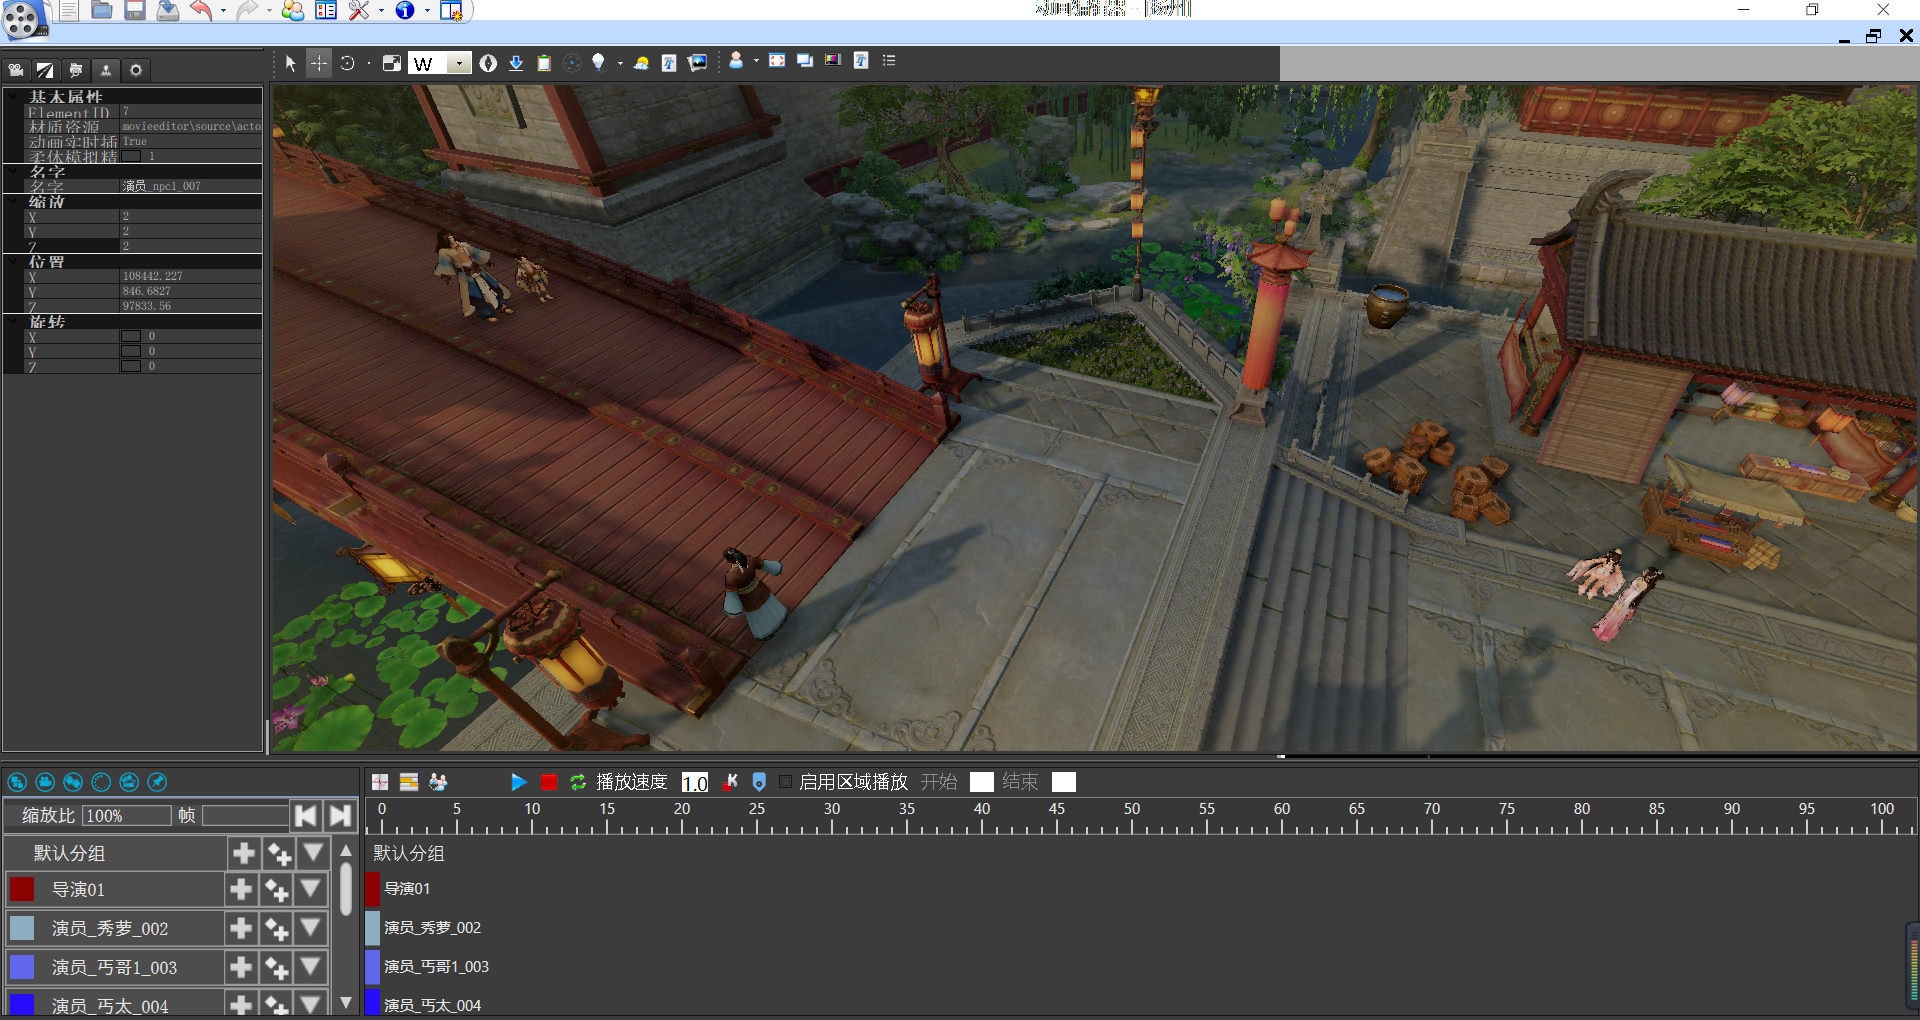Click the fullscreen frame icon
This screenshot has width=1920, height=1020.
[777, 61]
